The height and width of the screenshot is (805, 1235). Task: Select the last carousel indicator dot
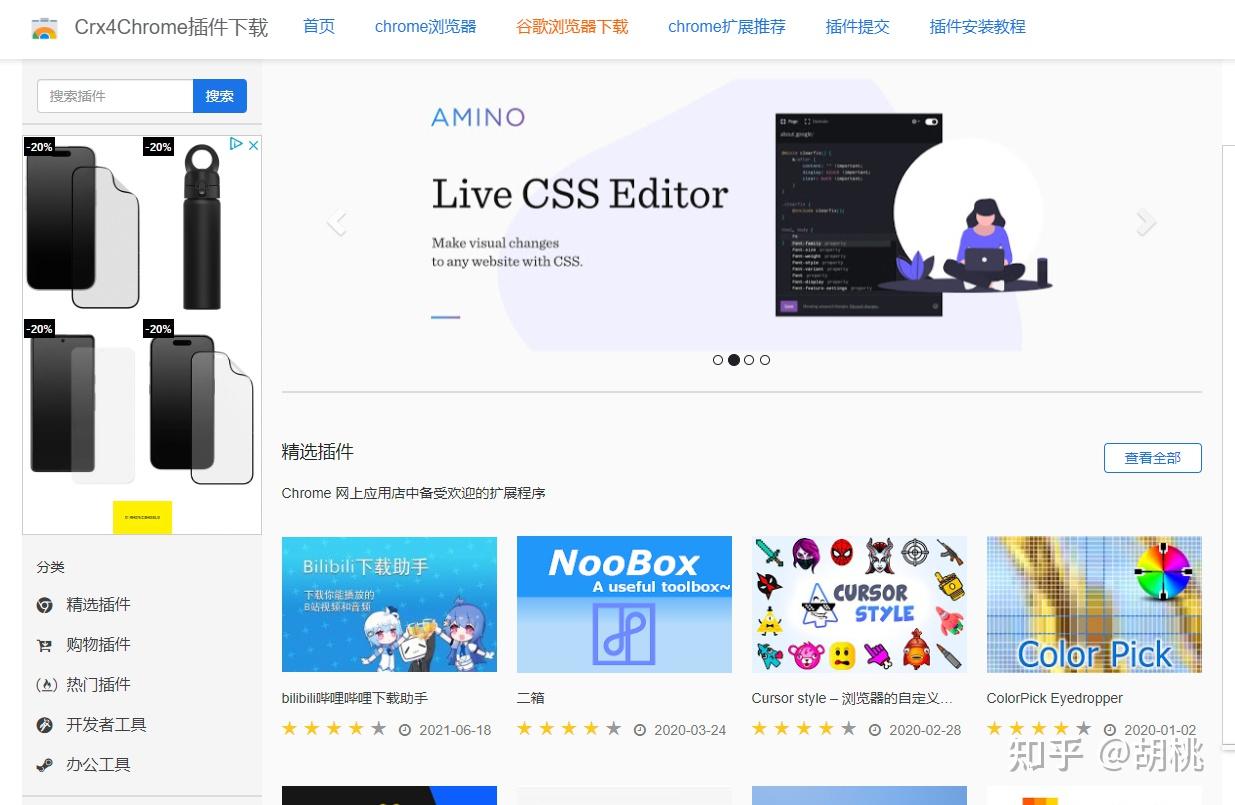point(765,360)
